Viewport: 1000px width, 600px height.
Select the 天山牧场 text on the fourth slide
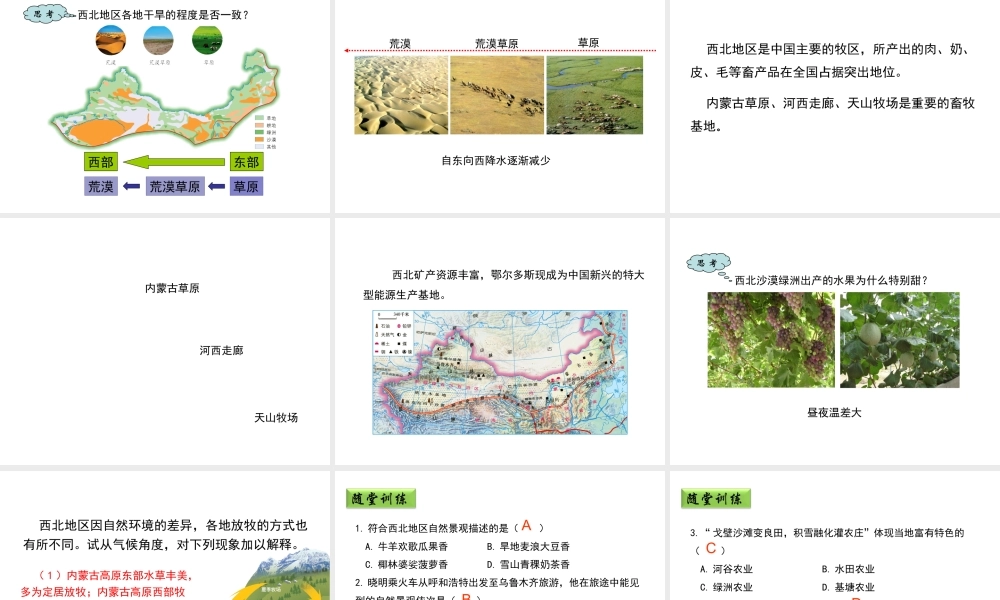tap(276, 418)
